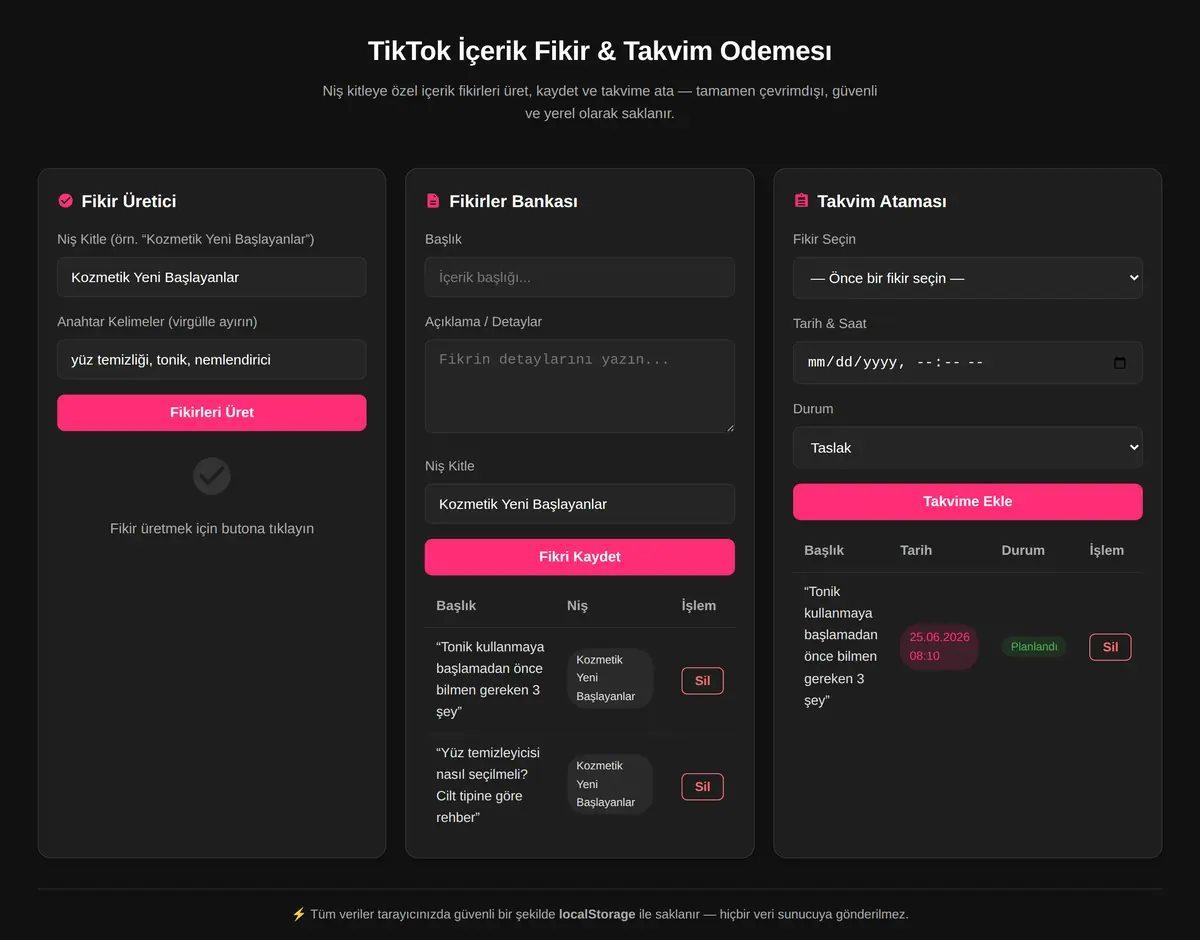Click the Fikri Kaydet button

point(580,557)
